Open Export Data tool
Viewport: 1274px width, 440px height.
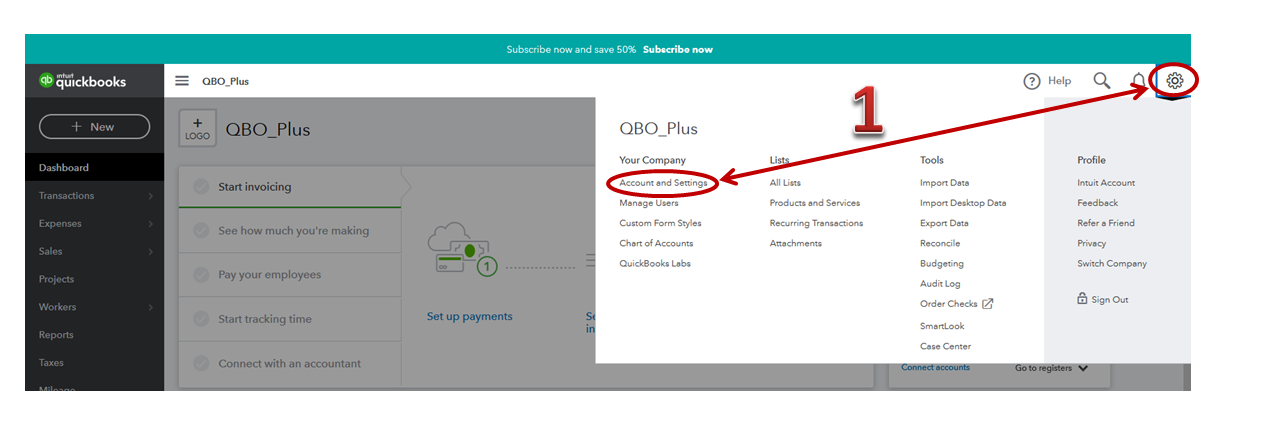pyautogui.click(x=944, y=223)
